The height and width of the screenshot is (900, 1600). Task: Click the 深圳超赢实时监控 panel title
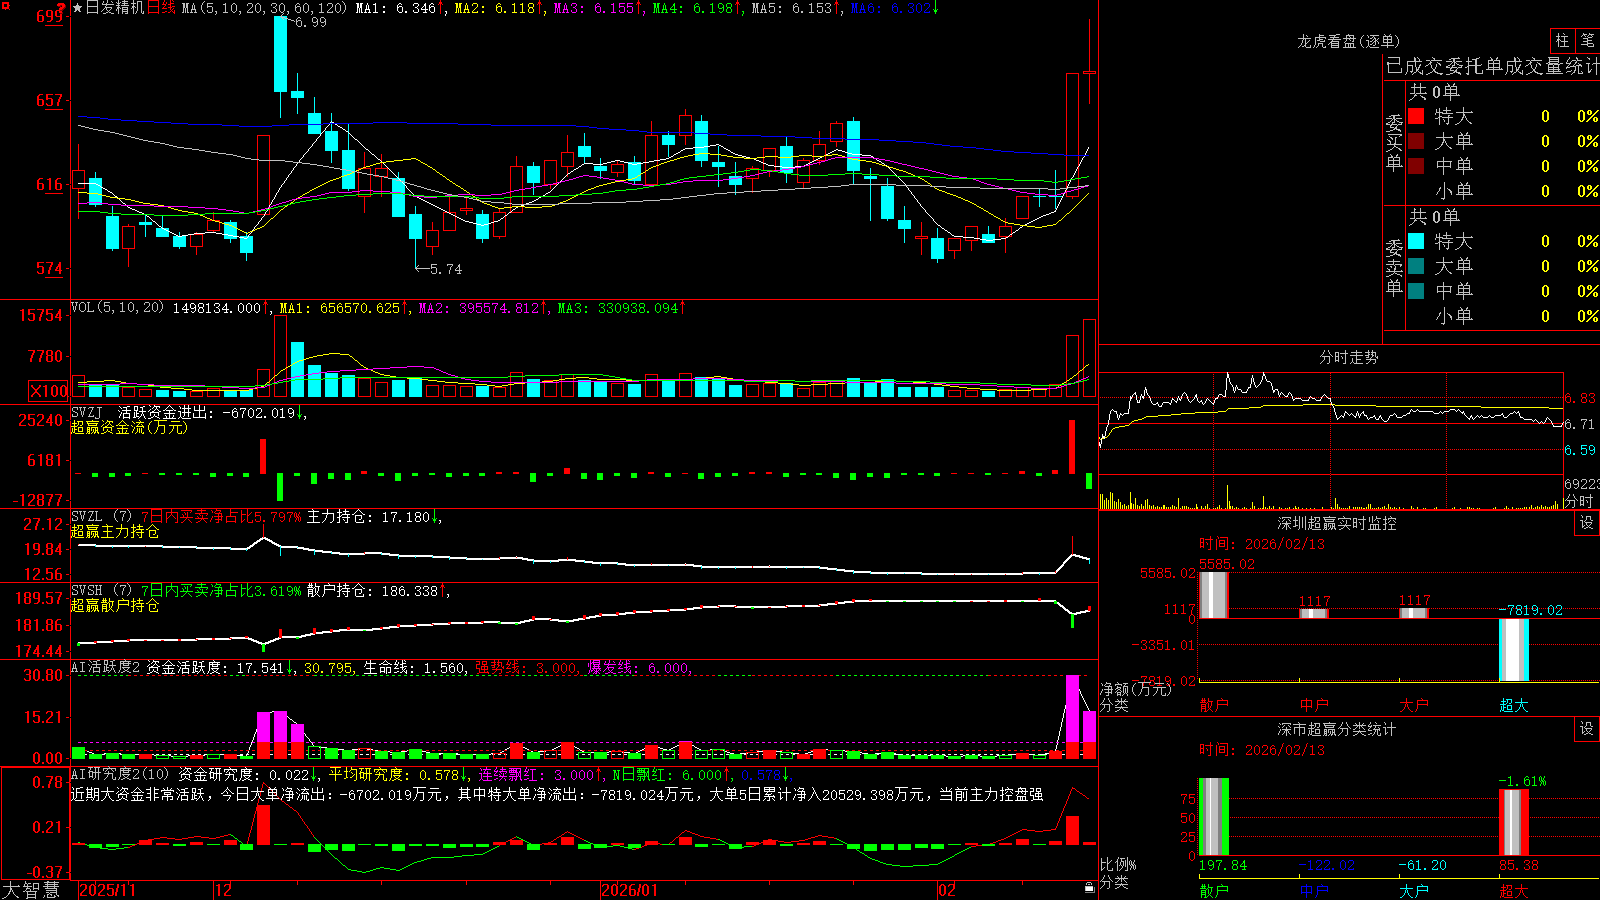pos(1336,523)
